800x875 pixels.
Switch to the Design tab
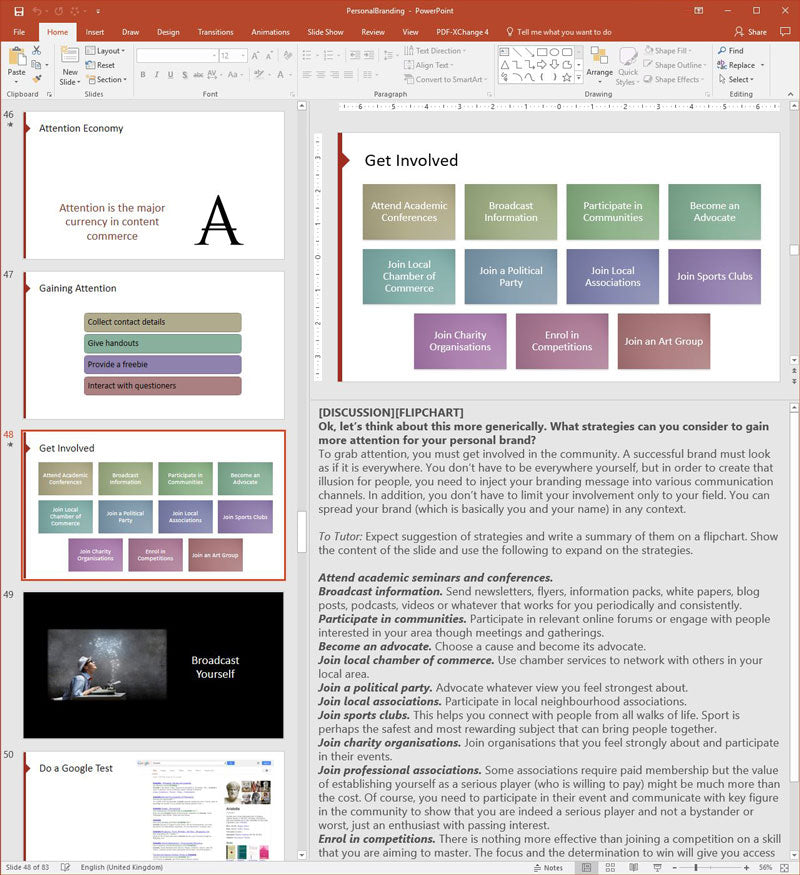click(168, 32)
